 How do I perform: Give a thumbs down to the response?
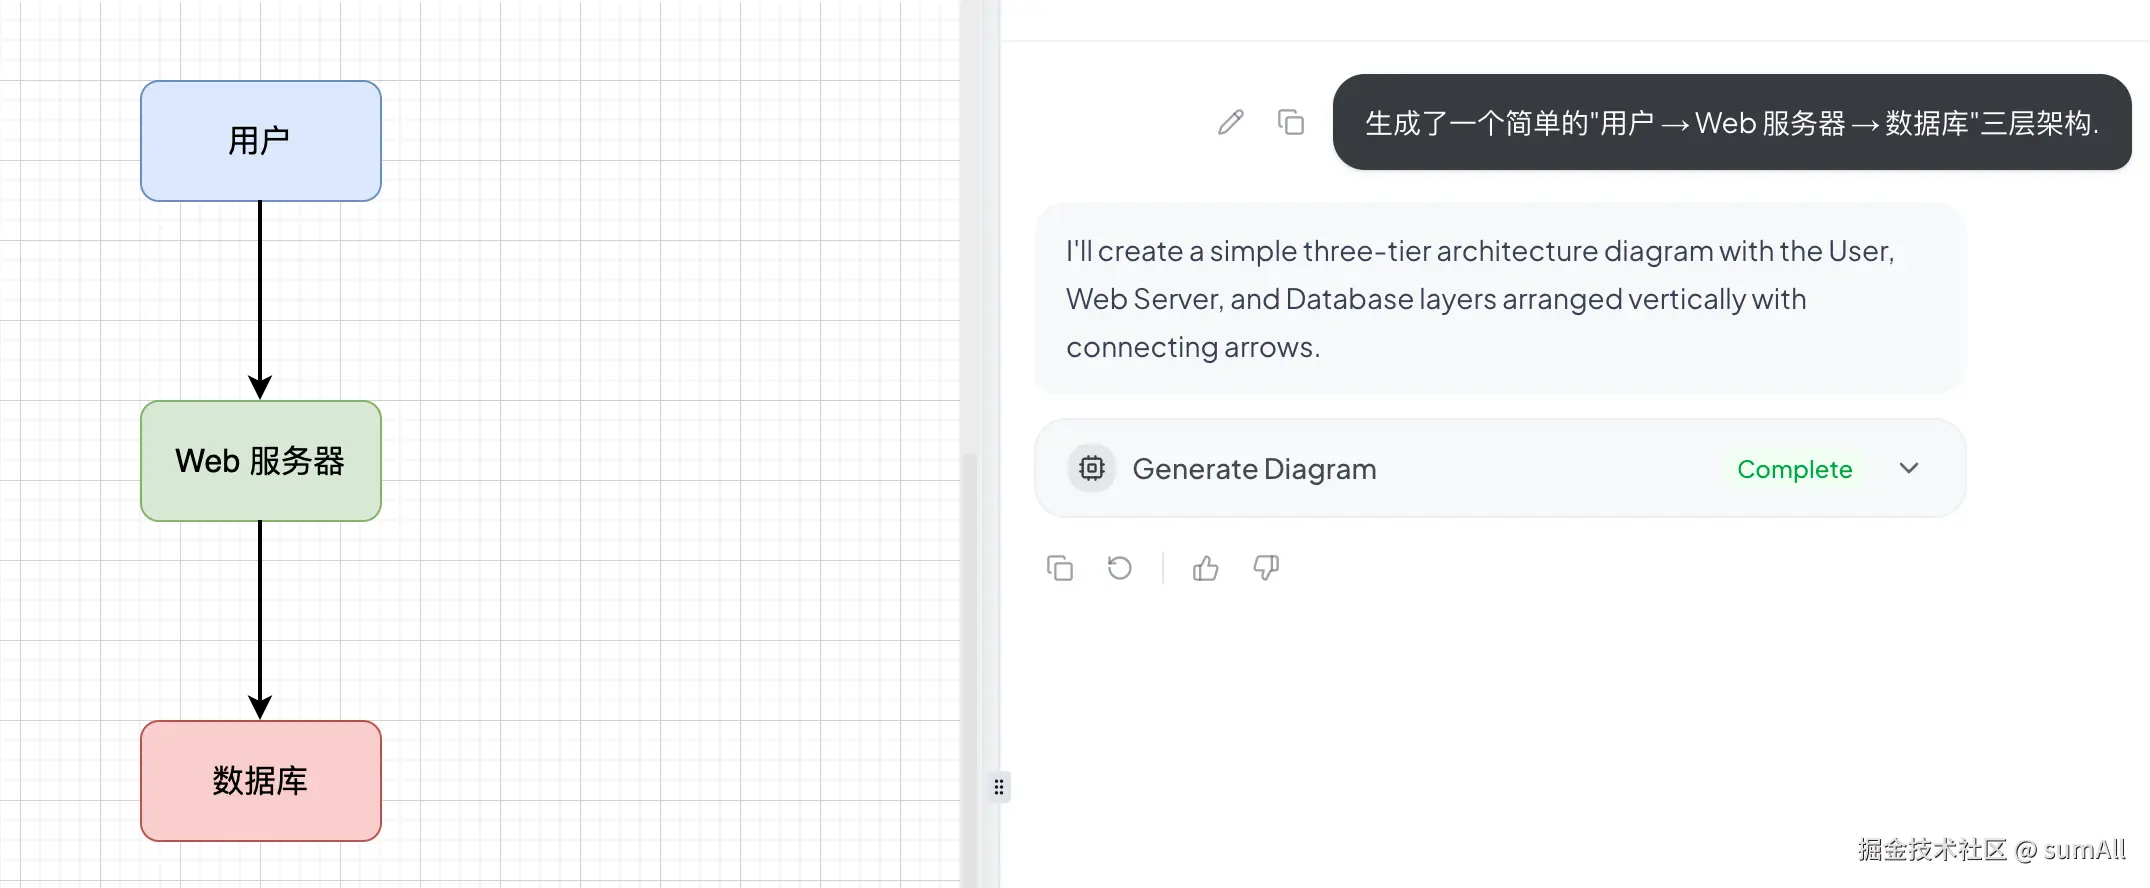point(1266,568)
